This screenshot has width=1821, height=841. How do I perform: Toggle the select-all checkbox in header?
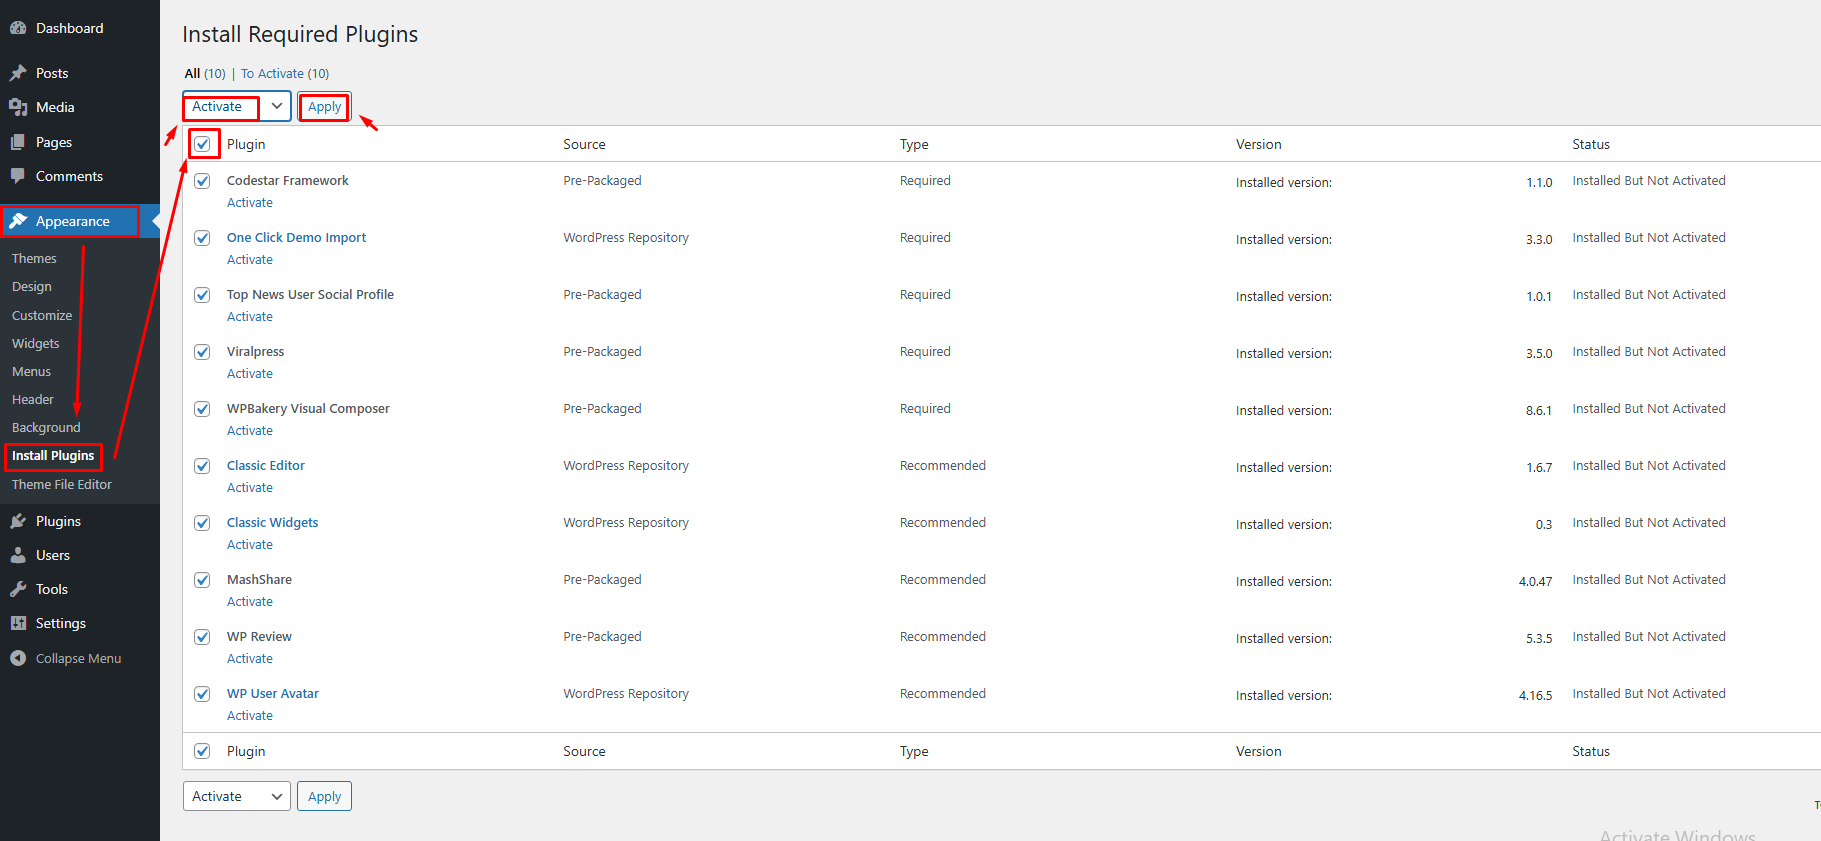202,144
